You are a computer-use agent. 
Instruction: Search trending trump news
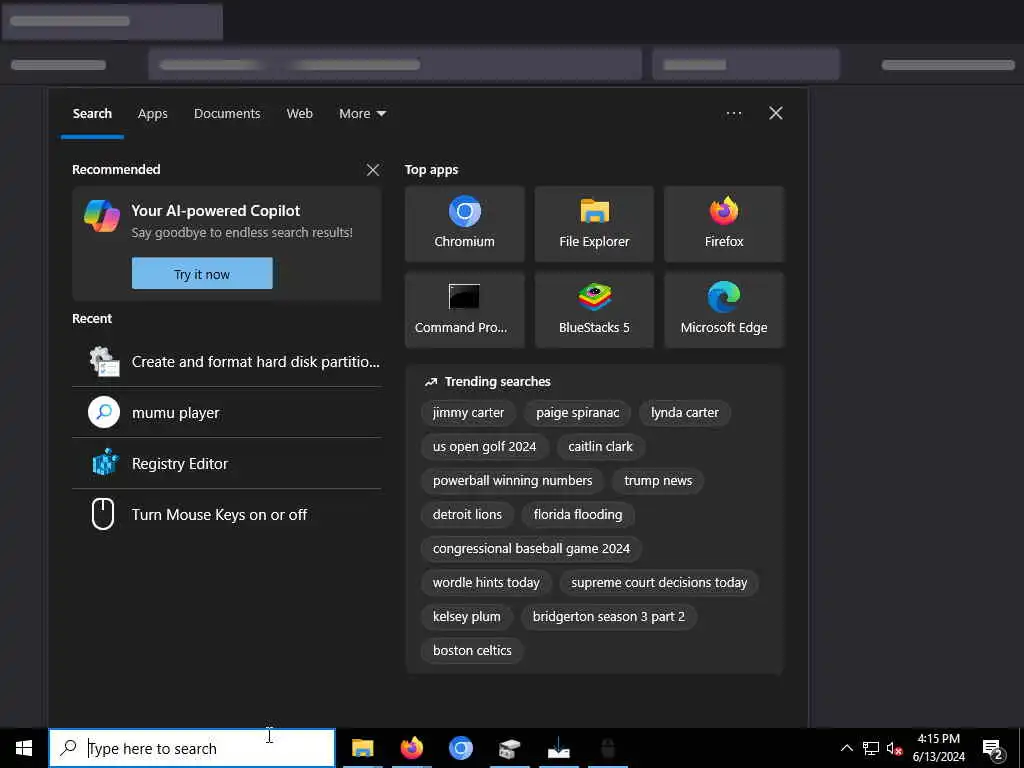click(x=658, y=481)
